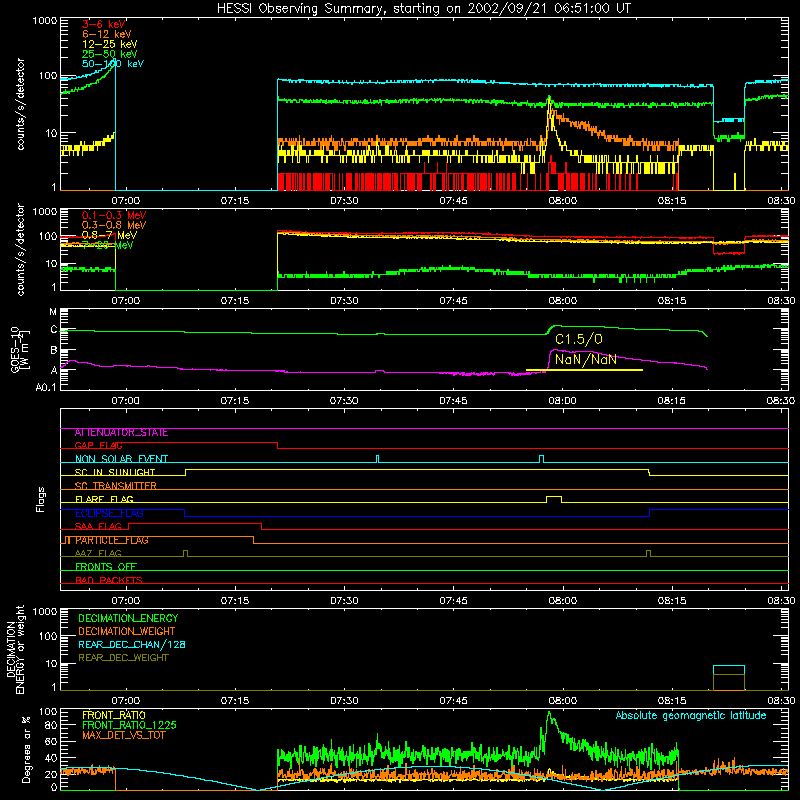The width and height of the screenshot is (800, 800).
Task: Click the MAX_DET_VS_TOT legend label
Action: [123, 735]
